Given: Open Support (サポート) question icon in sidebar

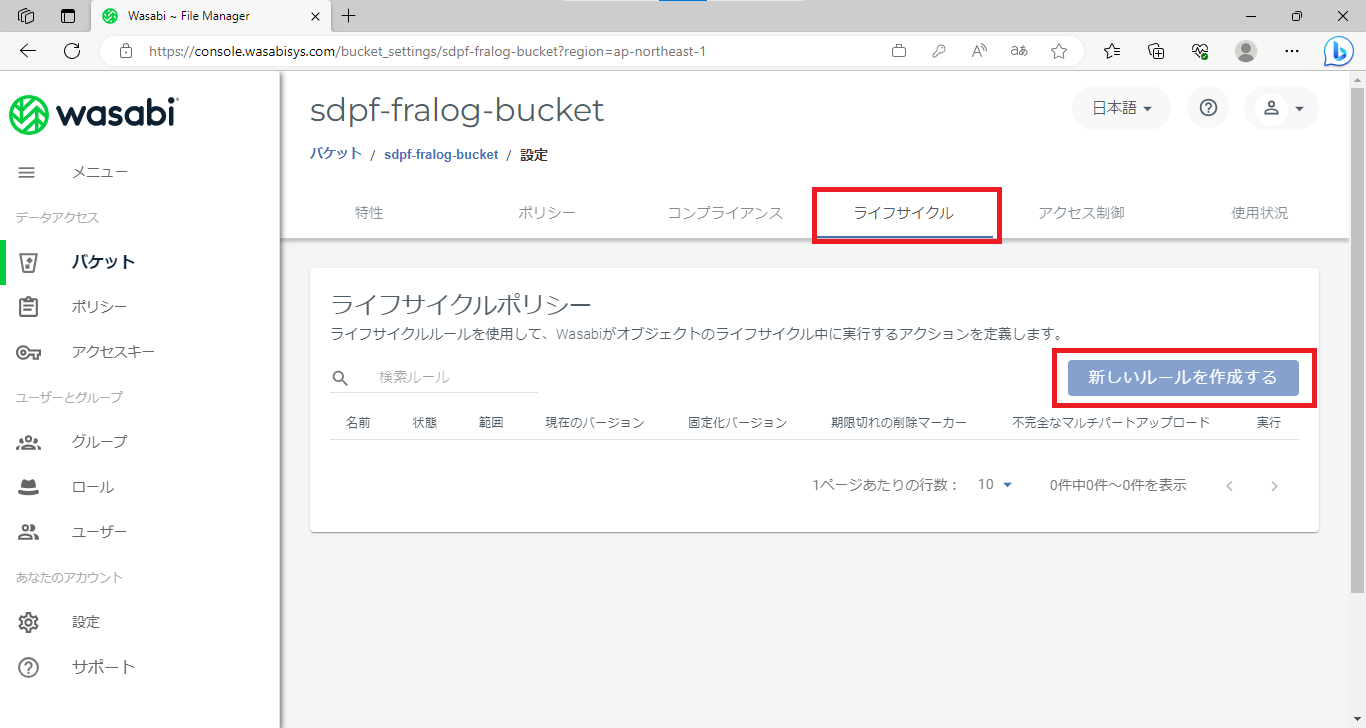Looking at the screenshot, I should click(x=29, y=667).
